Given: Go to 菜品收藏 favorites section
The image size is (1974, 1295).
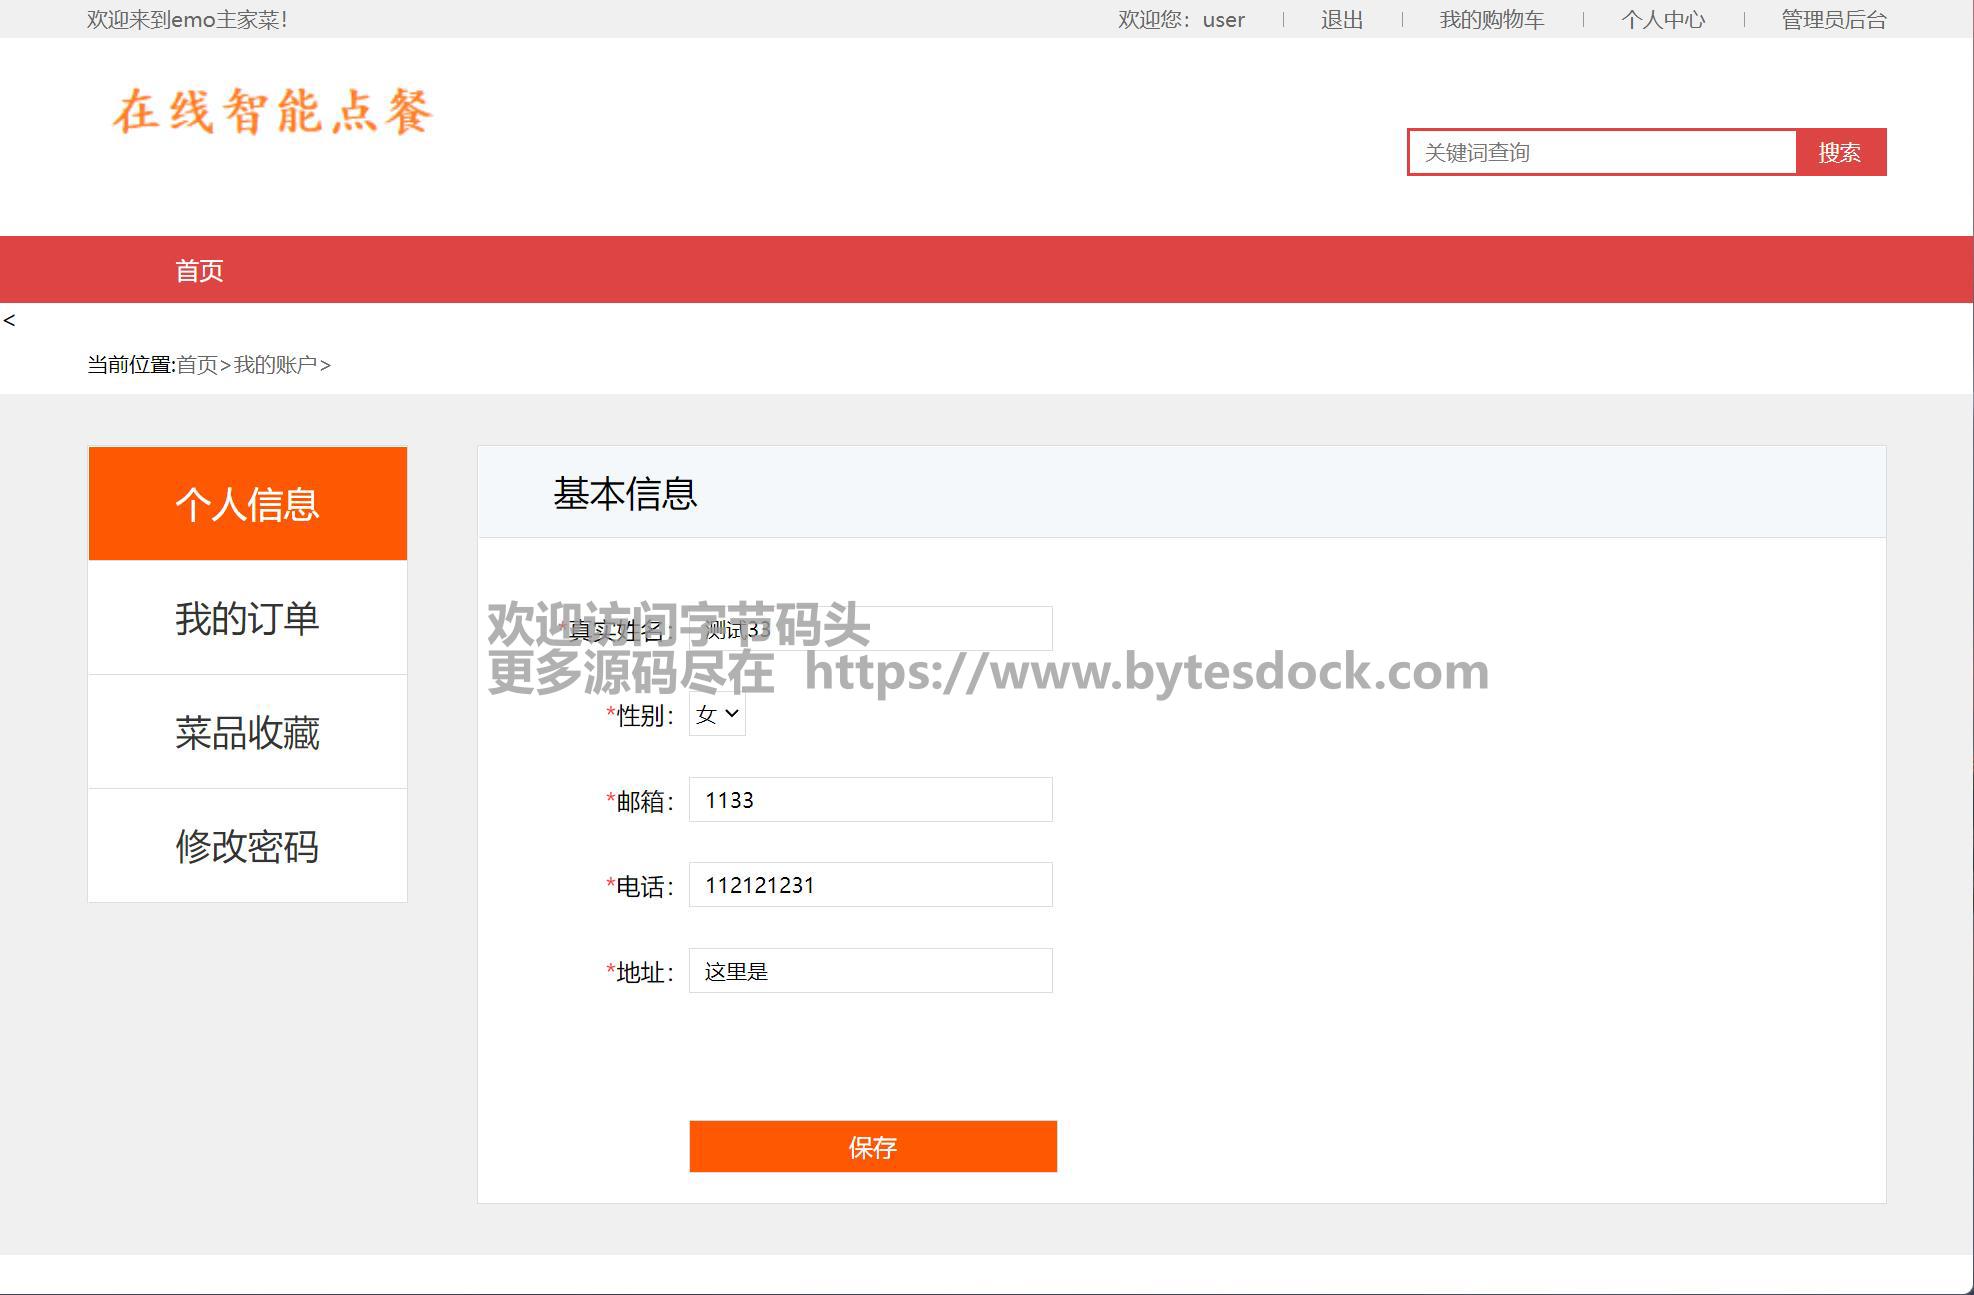Looking at the screenshot, I should (247, 732).
